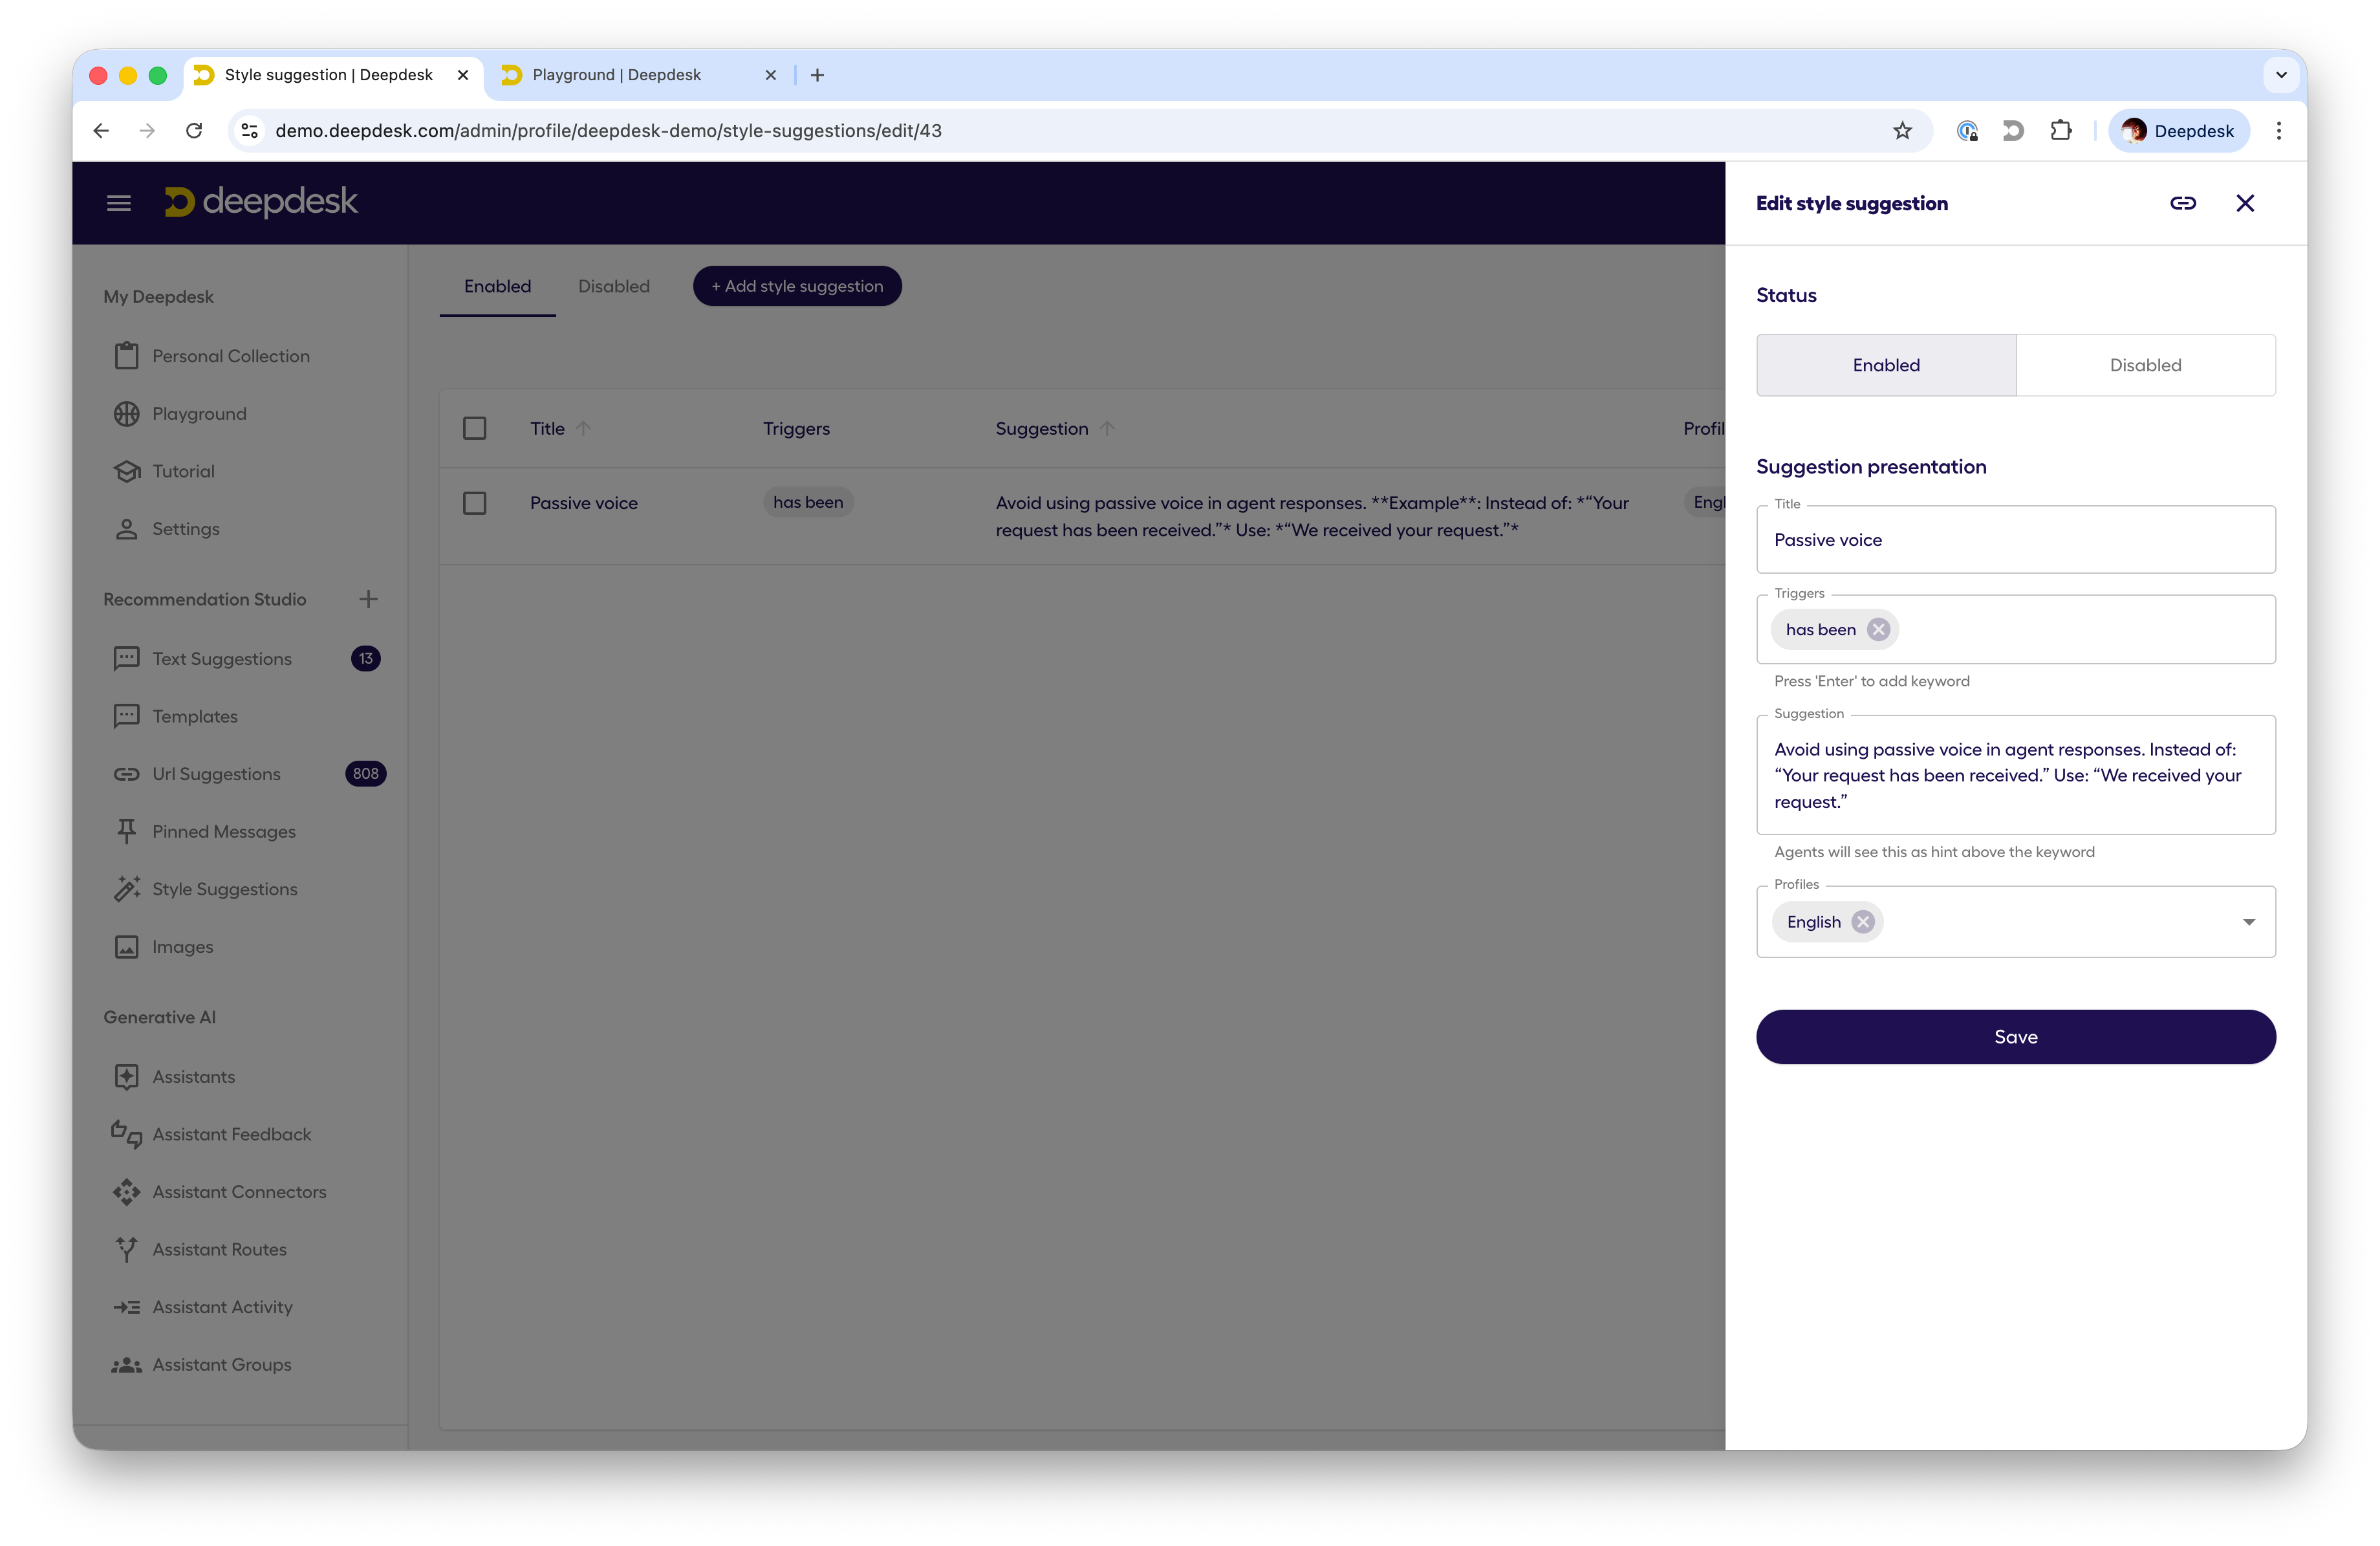Screen dimensions: 2380x1546
Task: Click the copy link icon in edit panel
Action: point(2182,203)
